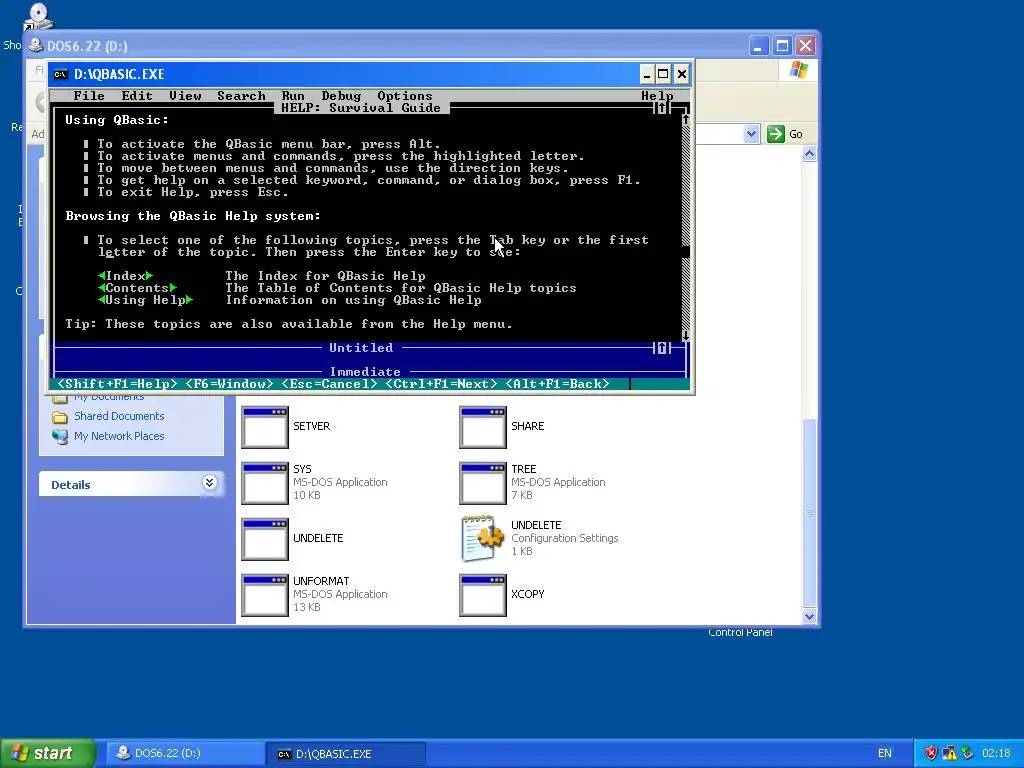
Task: Switch to DOS6.22 (D:) taskbar button
Action: [183, 754]
